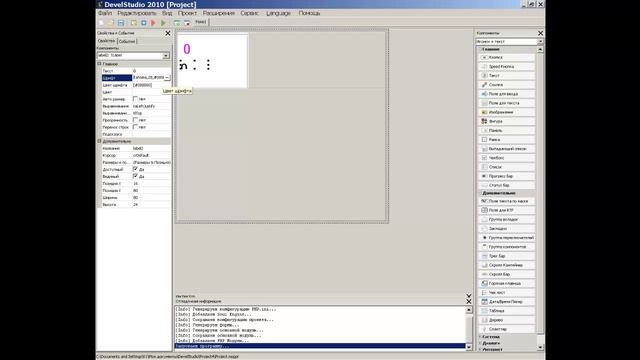Toggle the Перенос строк checkbox
Viewport: 640px width, 360px height.
pyautogui.click(x=135, y=127)
